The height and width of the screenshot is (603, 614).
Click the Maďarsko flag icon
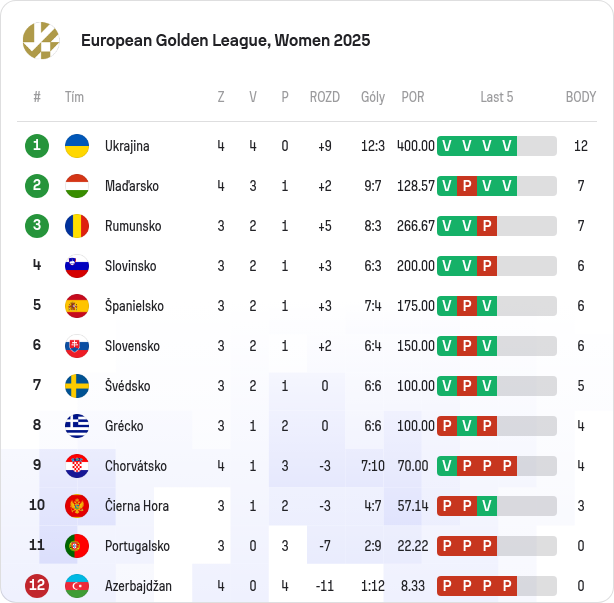(x=77, y=186)
